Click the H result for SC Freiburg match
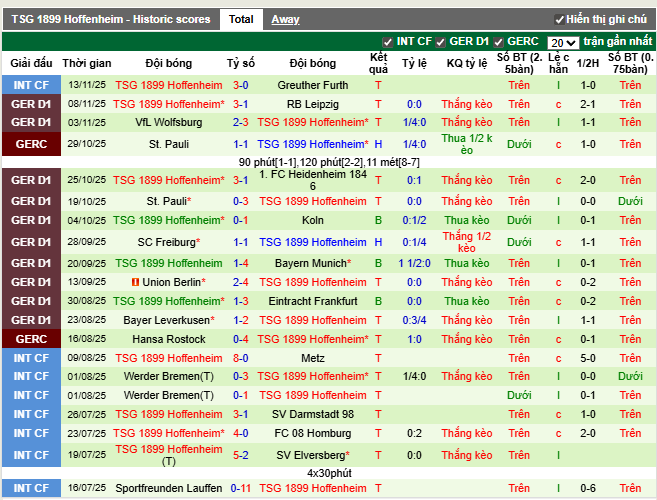The image size is (657, 500). 378,242
